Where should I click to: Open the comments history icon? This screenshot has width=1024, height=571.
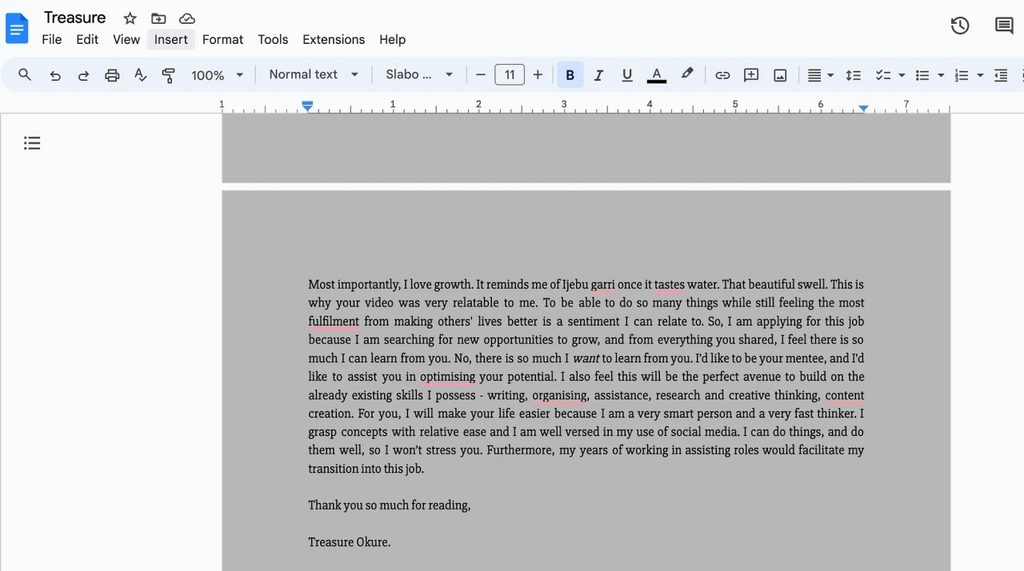[1004, 26]
